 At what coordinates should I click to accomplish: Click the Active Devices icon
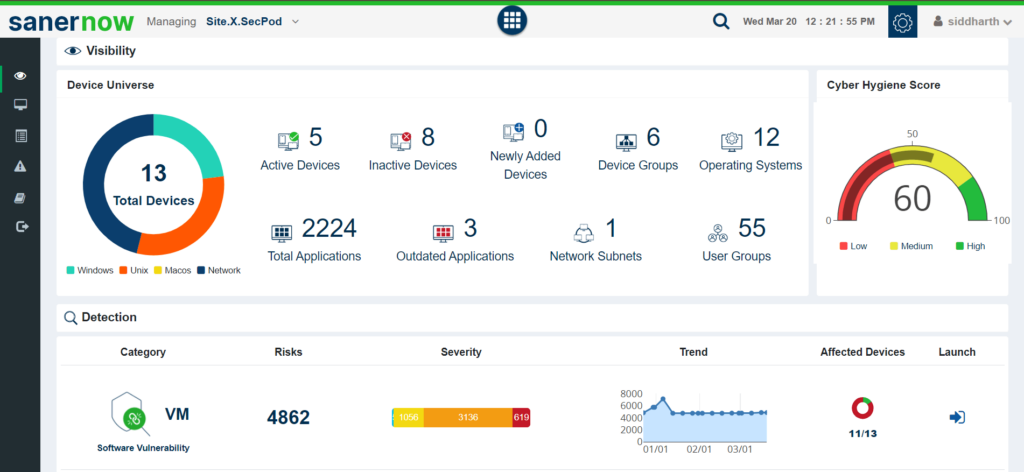pyautogui.click(x=288, y=140)
